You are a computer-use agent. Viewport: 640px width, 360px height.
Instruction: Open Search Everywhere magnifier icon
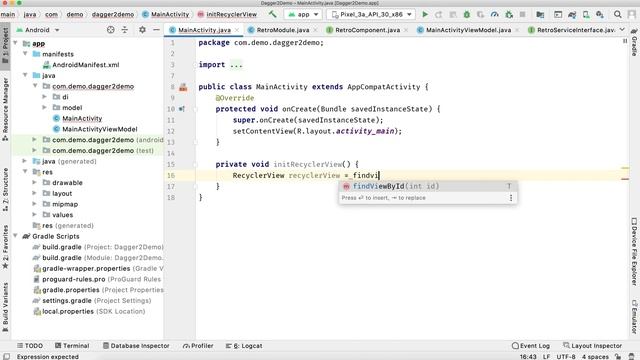point(618,14)
